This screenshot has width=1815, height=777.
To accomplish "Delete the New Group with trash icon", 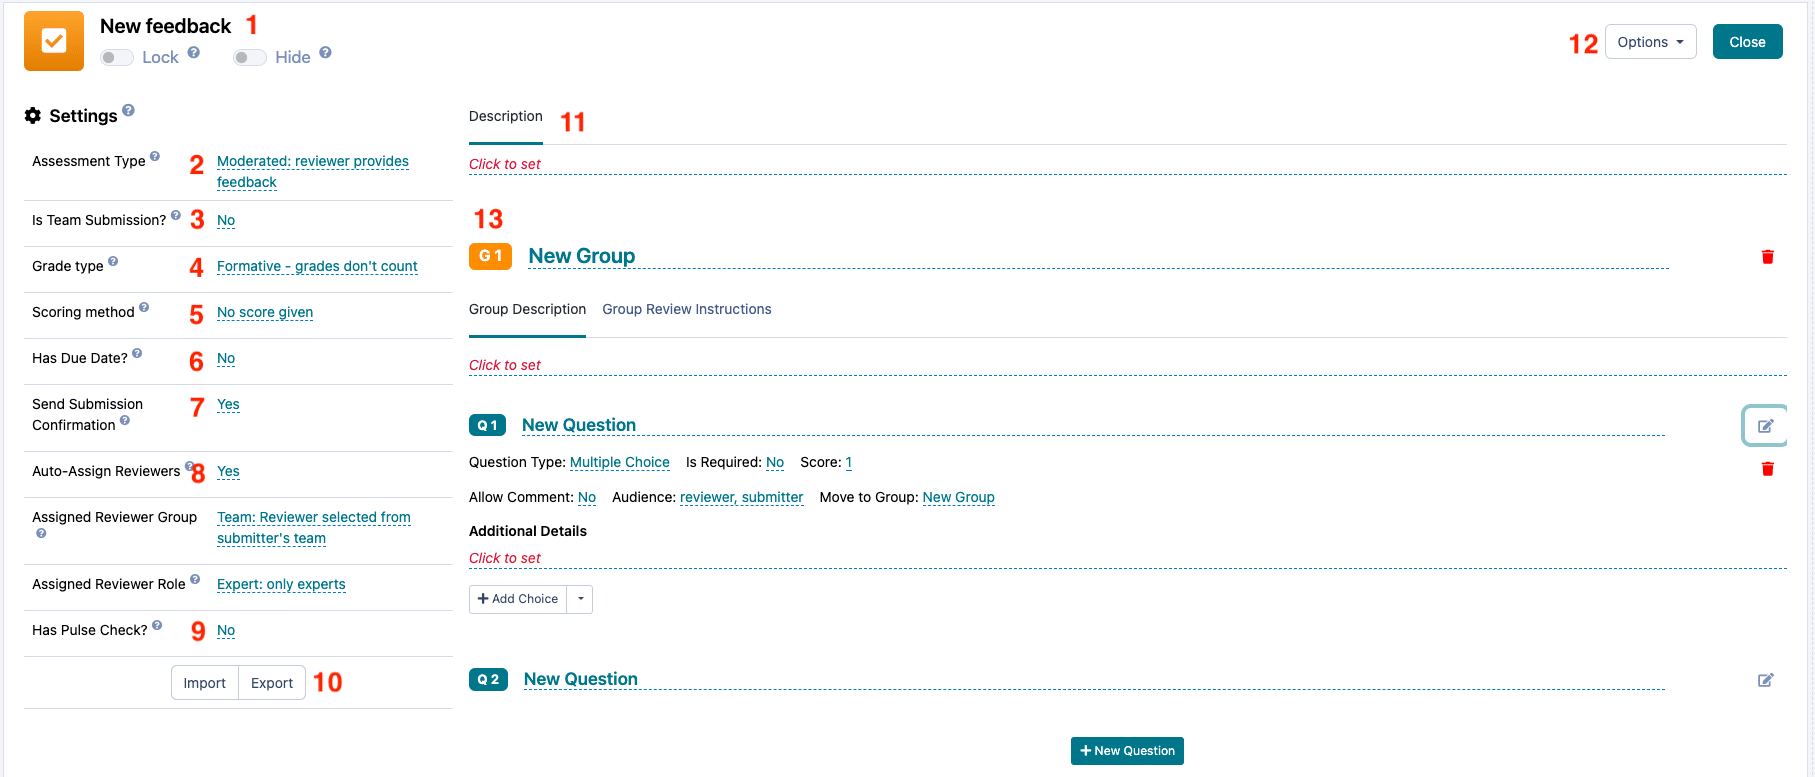I will (1767, 257).
